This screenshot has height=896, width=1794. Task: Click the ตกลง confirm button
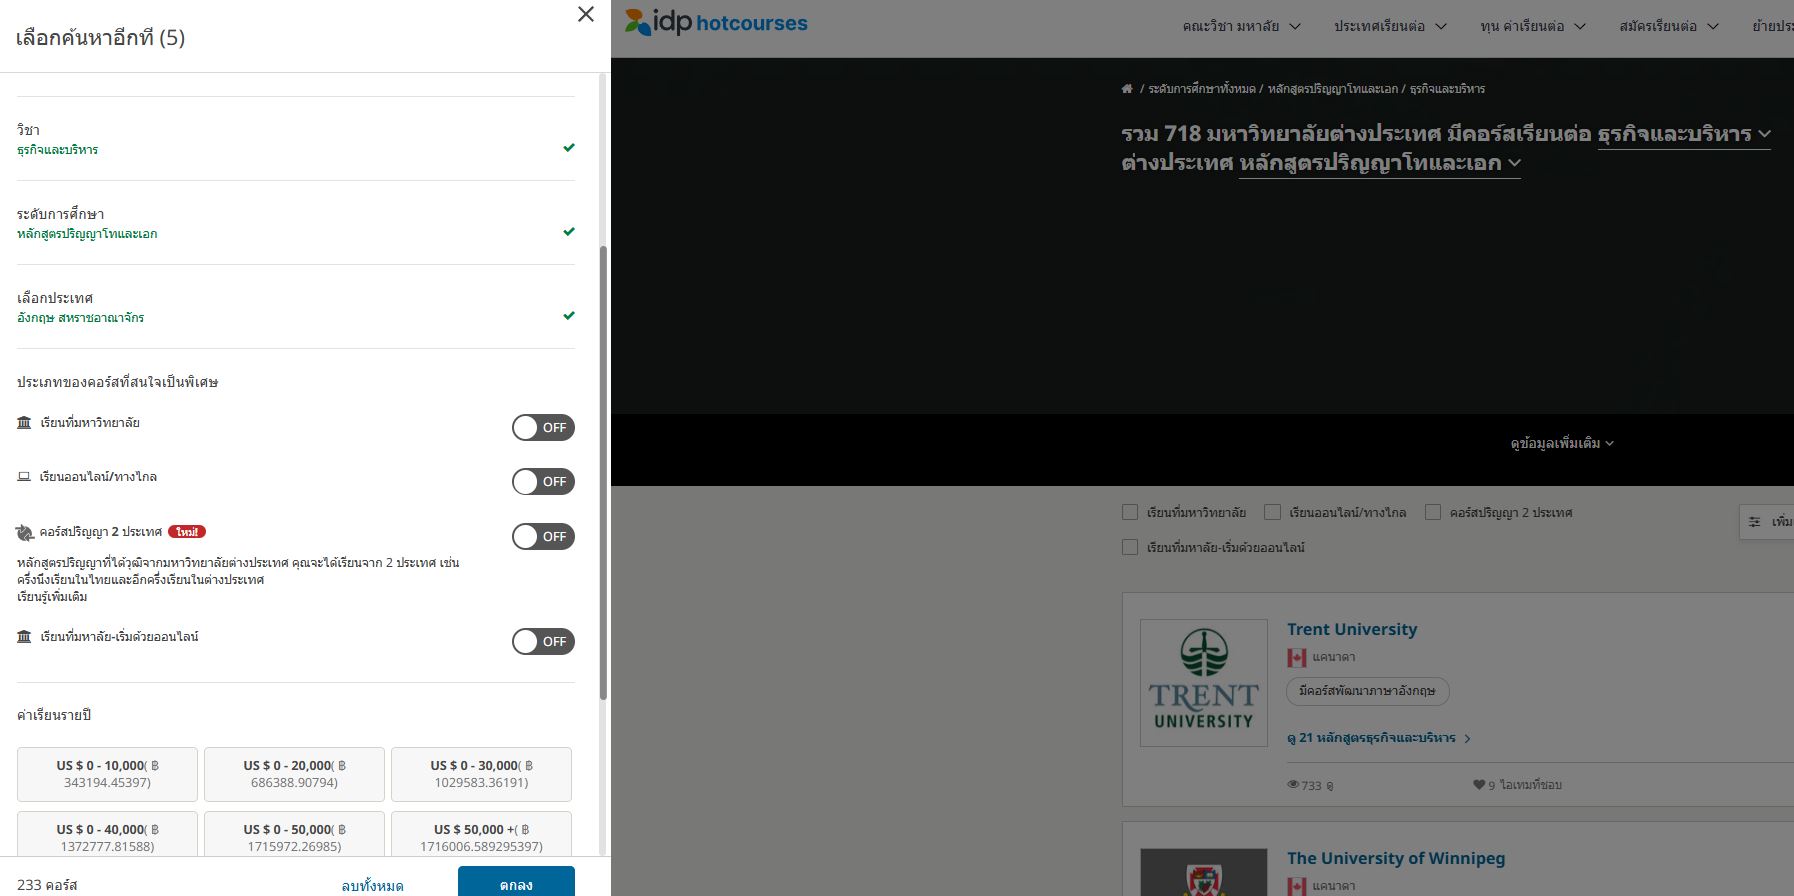tap(516, 882)
